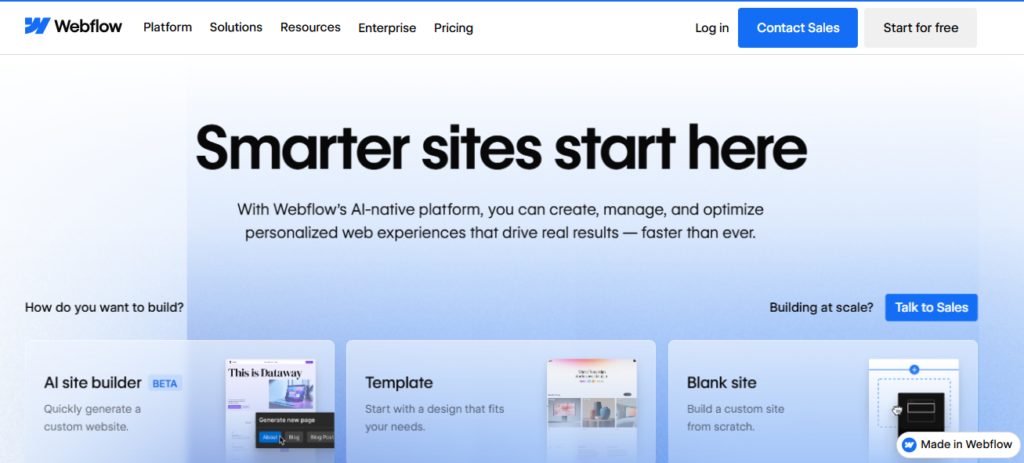This screenshot has height=463, width=1024.
Task: Click the Made in Webflow badge
Action: 957,445
